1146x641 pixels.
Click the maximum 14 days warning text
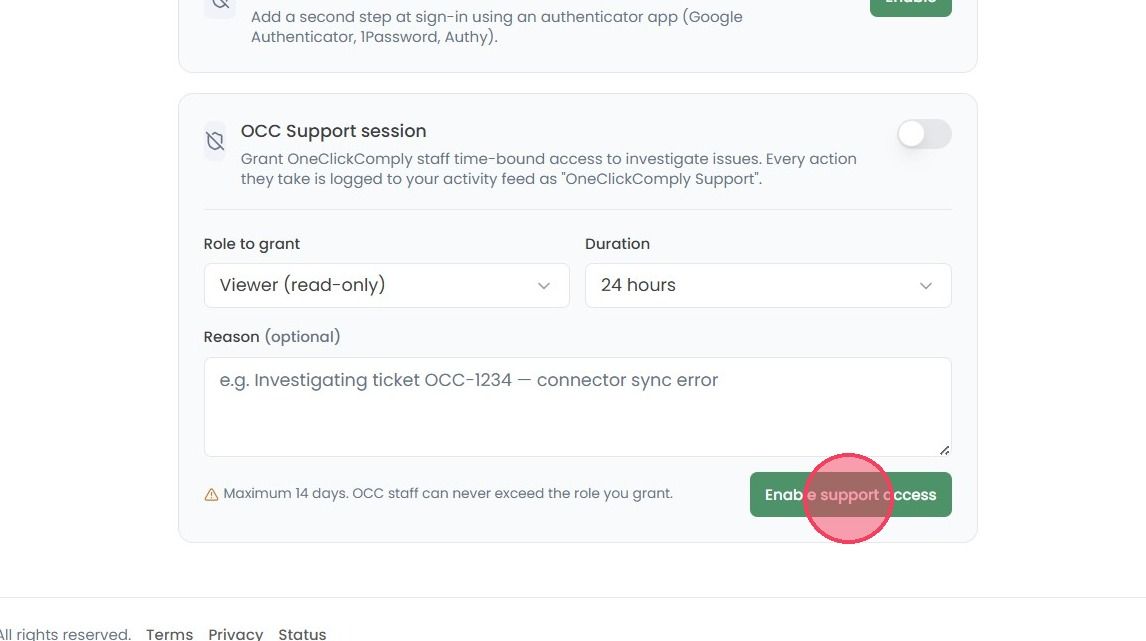[x=448, y=493]
